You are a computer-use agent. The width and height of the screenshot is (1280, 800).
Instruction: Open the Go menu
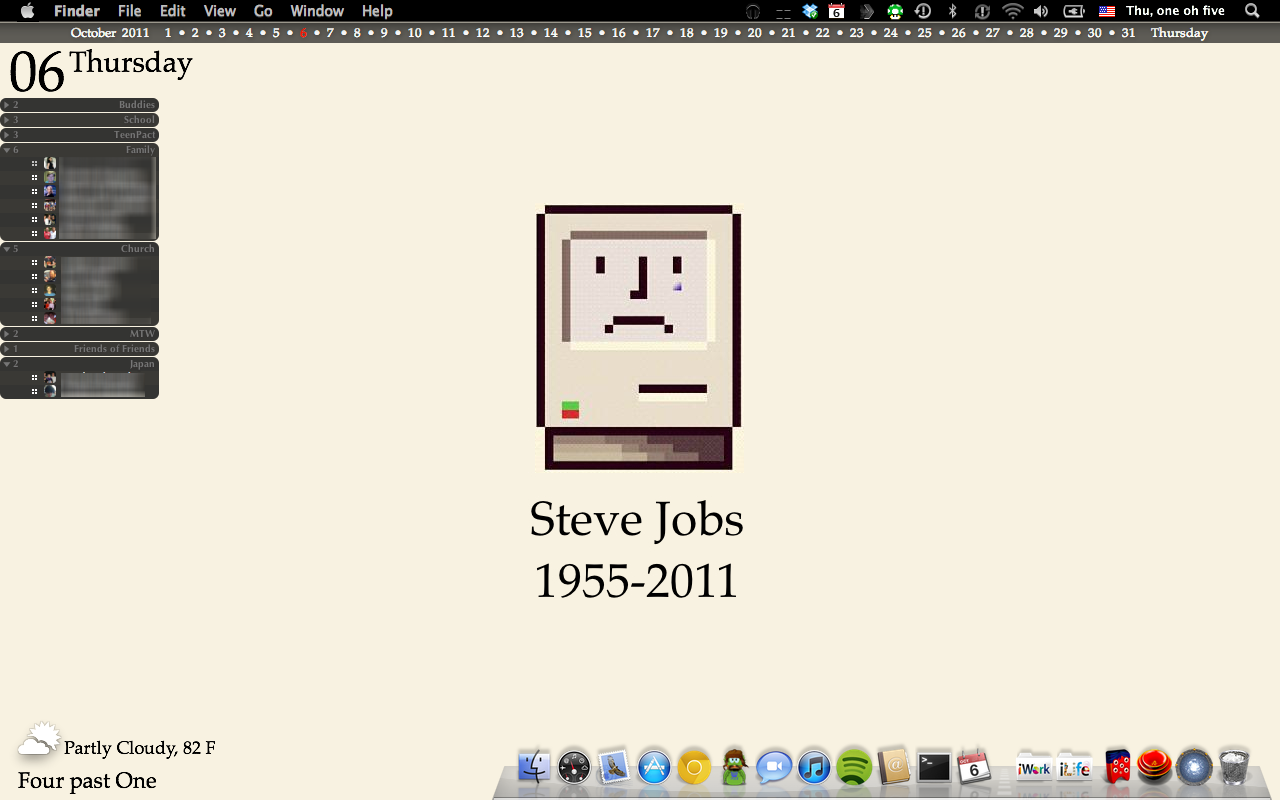click(263, 11)
